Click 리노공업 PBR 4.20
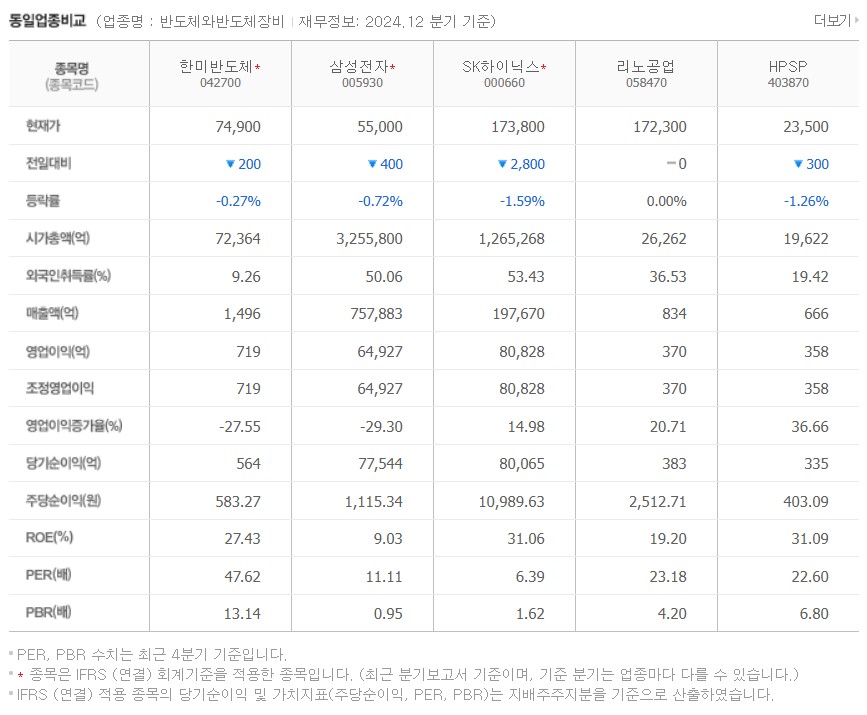The width and height of the screenshot is (867, 715). tap(672, 614)
